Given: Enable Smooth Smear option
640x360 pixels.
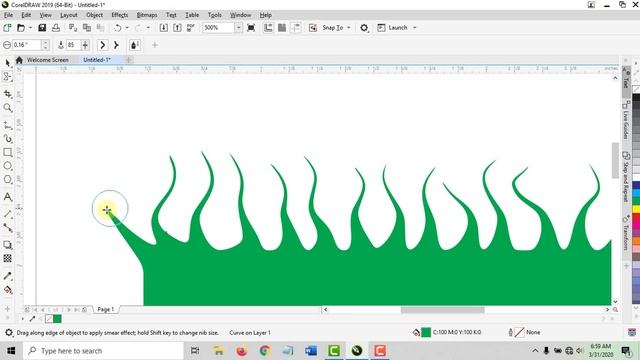Looking at the screenshot, I should pos(102,45).
